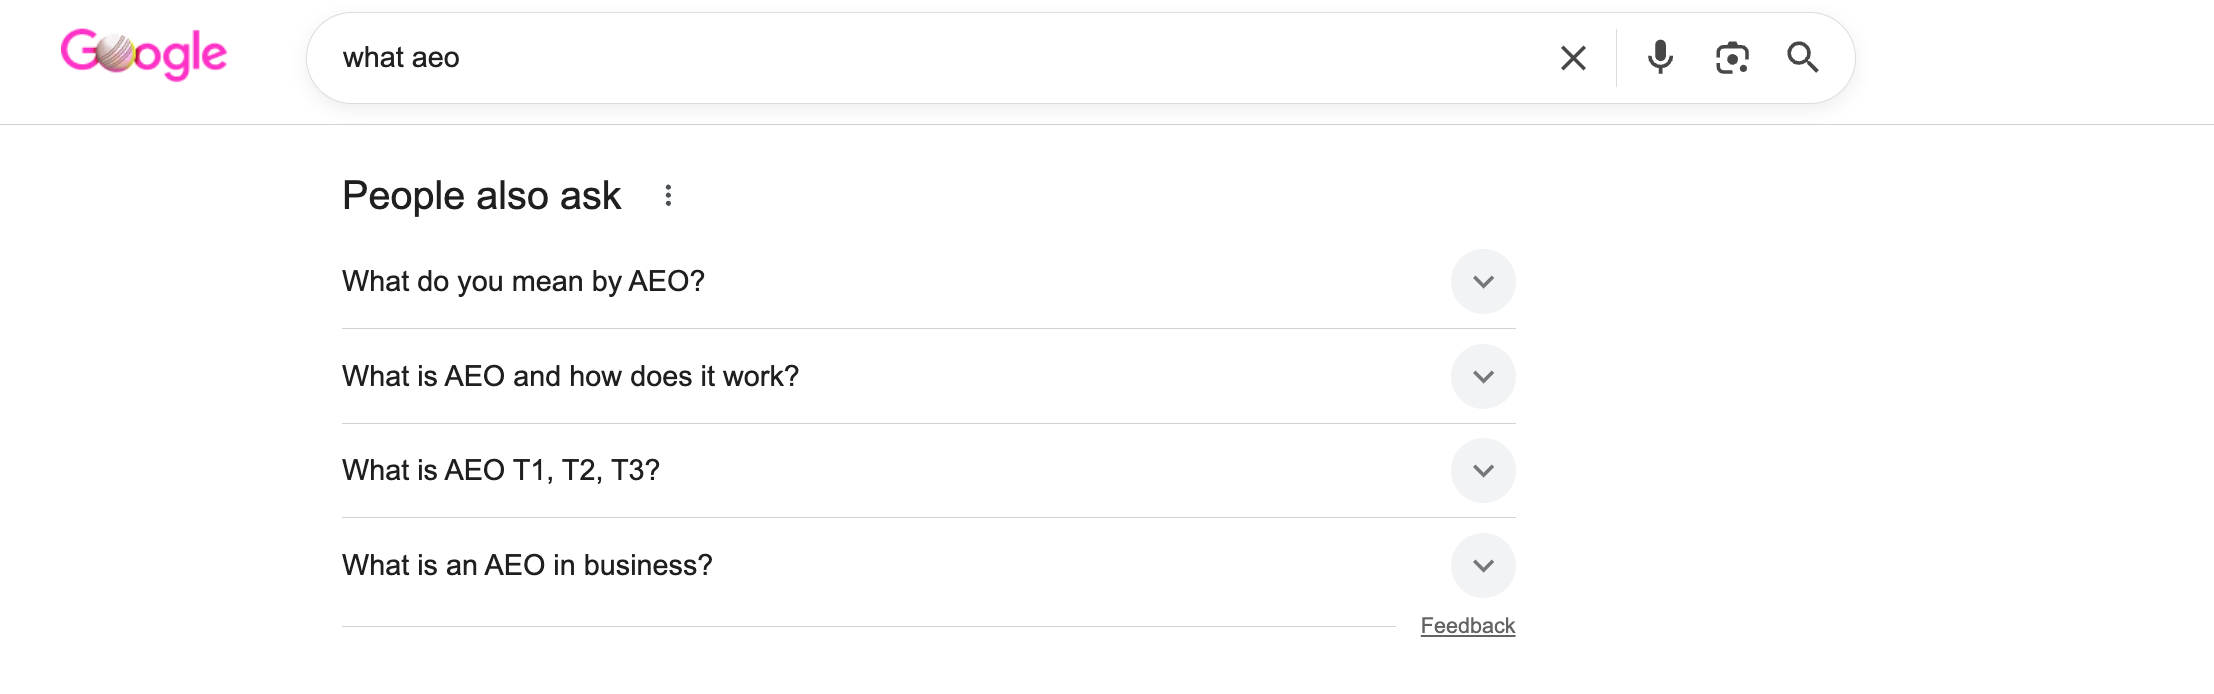Start a voice search with the microphone icon
Viewport: 2214px width, 694px height.
pos(1660,58)
